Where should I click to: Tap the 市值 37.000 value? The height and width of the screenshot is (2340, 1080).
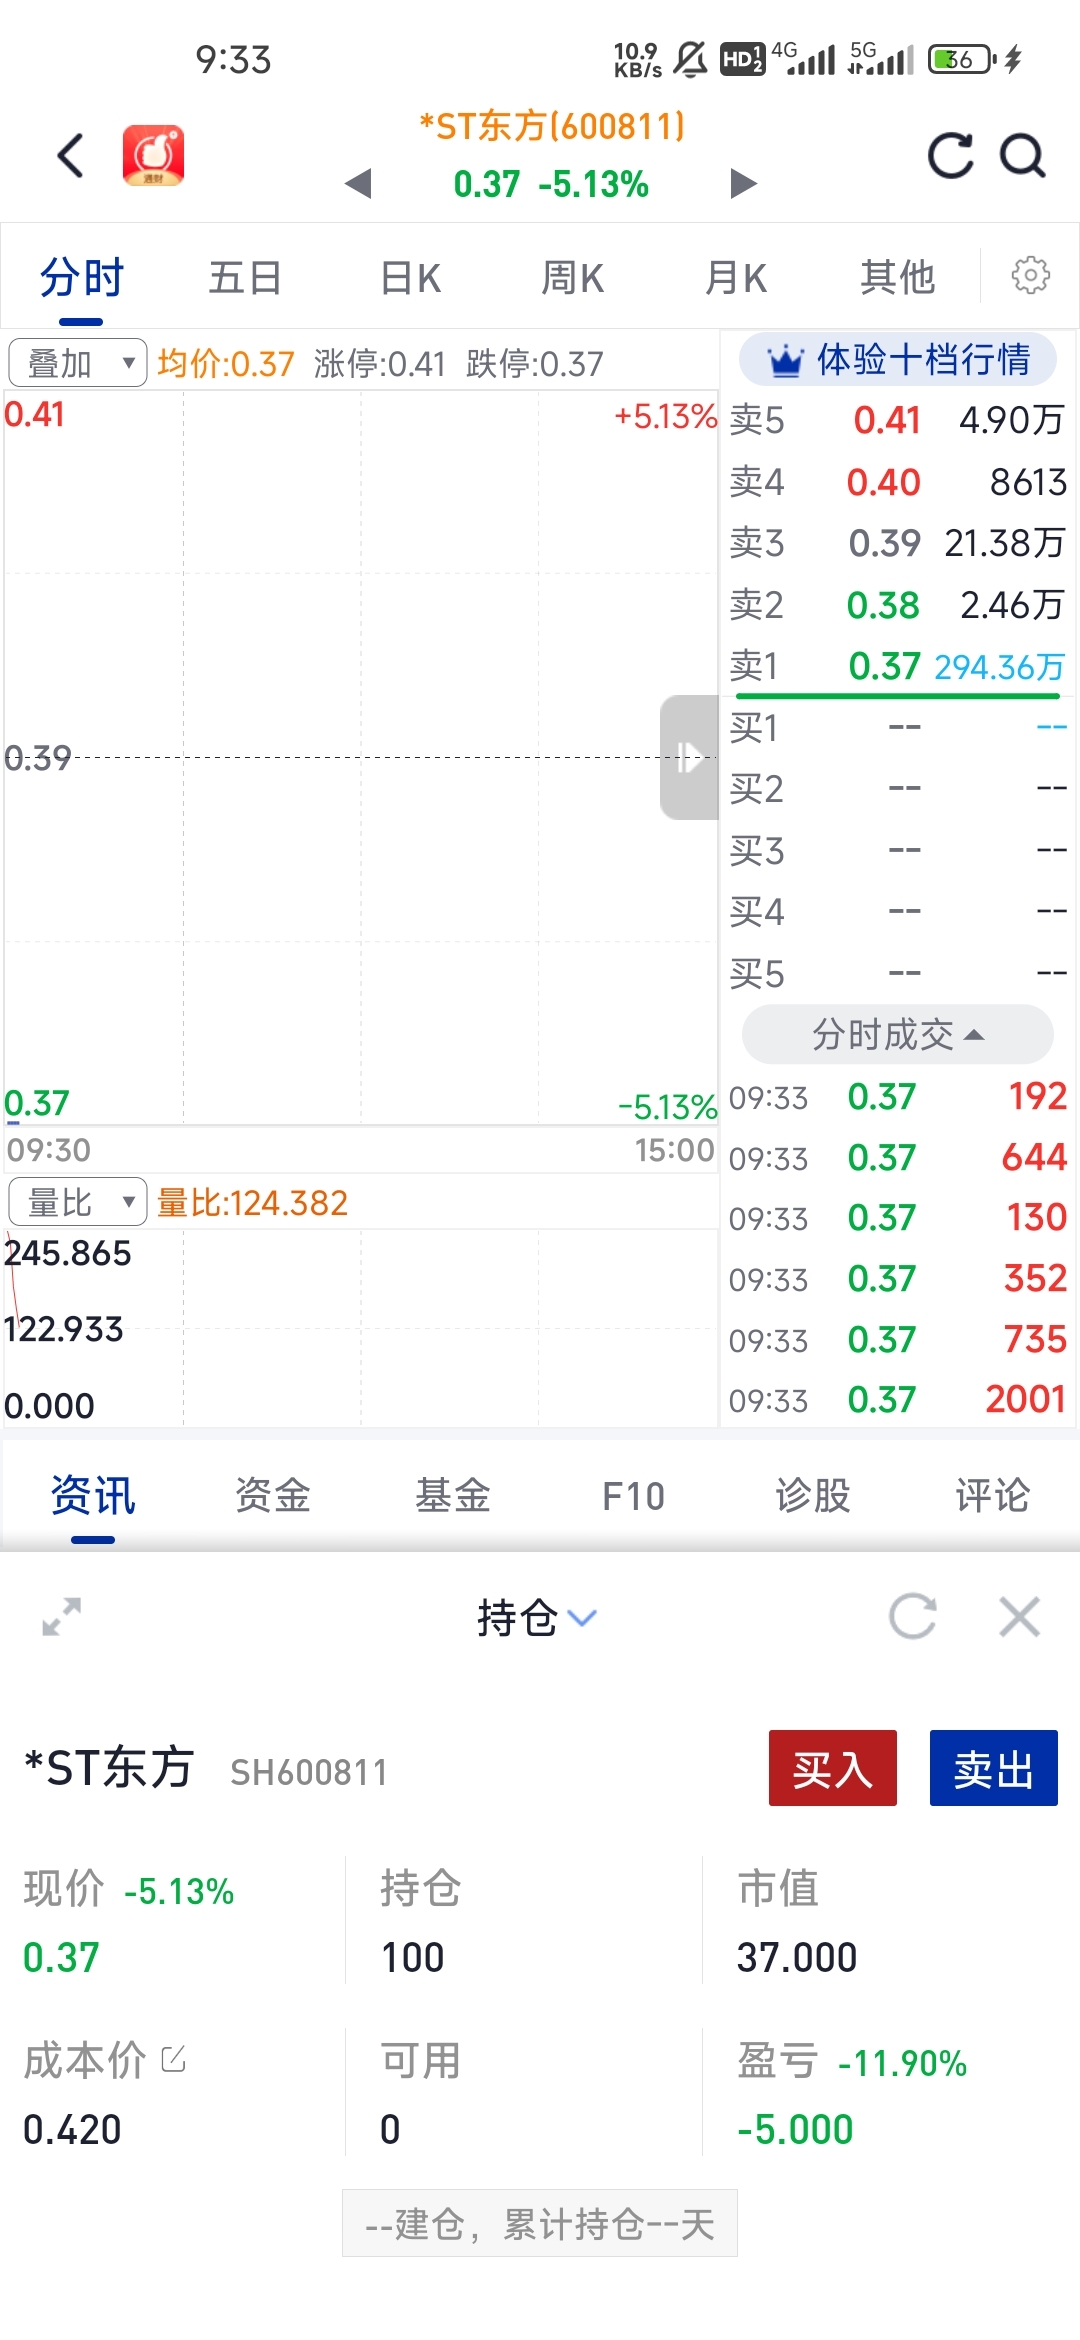797,1957
